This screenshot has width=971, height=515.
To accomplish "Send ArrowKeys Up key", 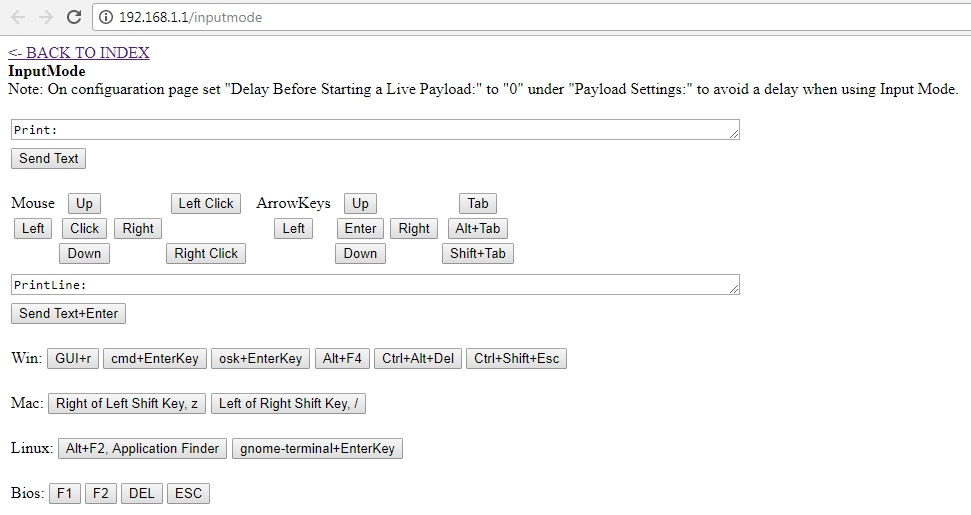I will coord(360,204).
